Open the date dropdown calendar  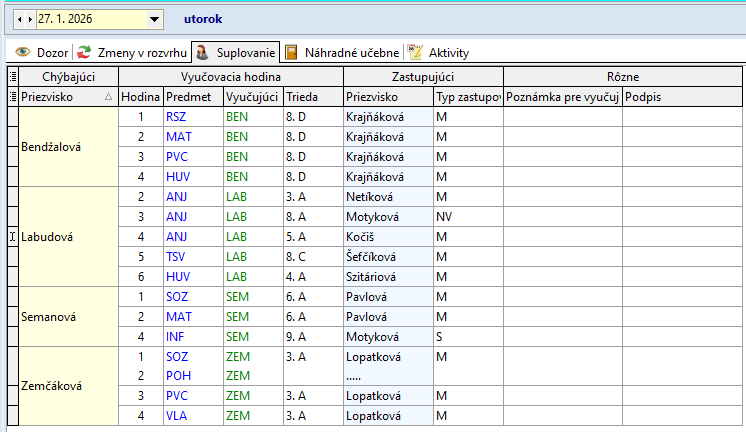click(154, 19)
